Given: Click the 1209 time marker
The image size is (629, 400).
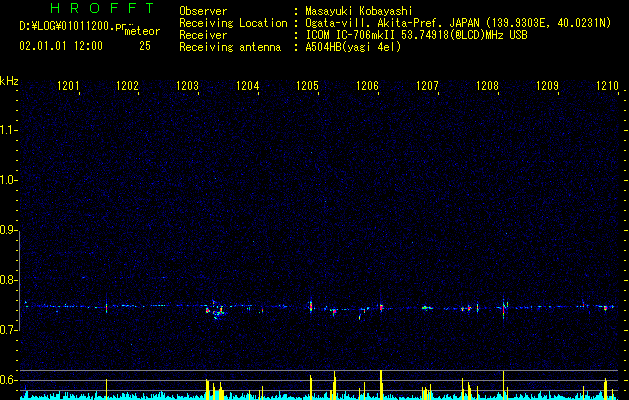Looking at the screenshot, I should (x=547, y=85).
